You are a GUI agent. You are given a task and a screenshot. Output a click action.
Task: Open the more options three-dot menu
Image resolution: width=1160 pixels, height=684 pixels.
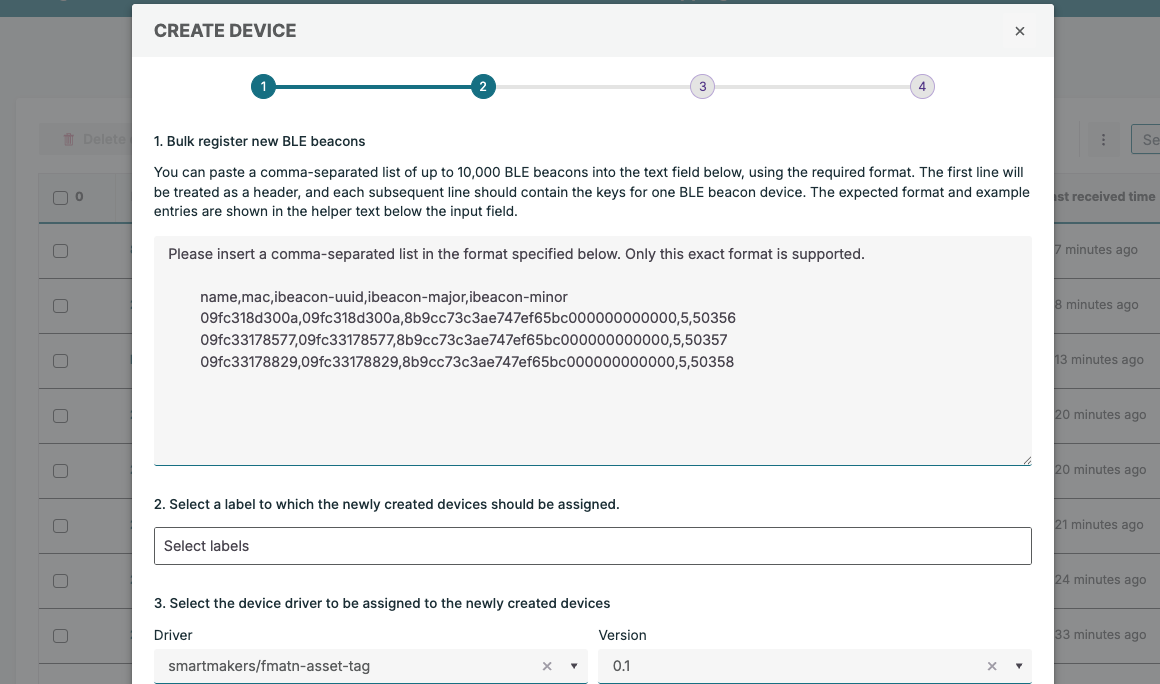tap(1103, 140)
